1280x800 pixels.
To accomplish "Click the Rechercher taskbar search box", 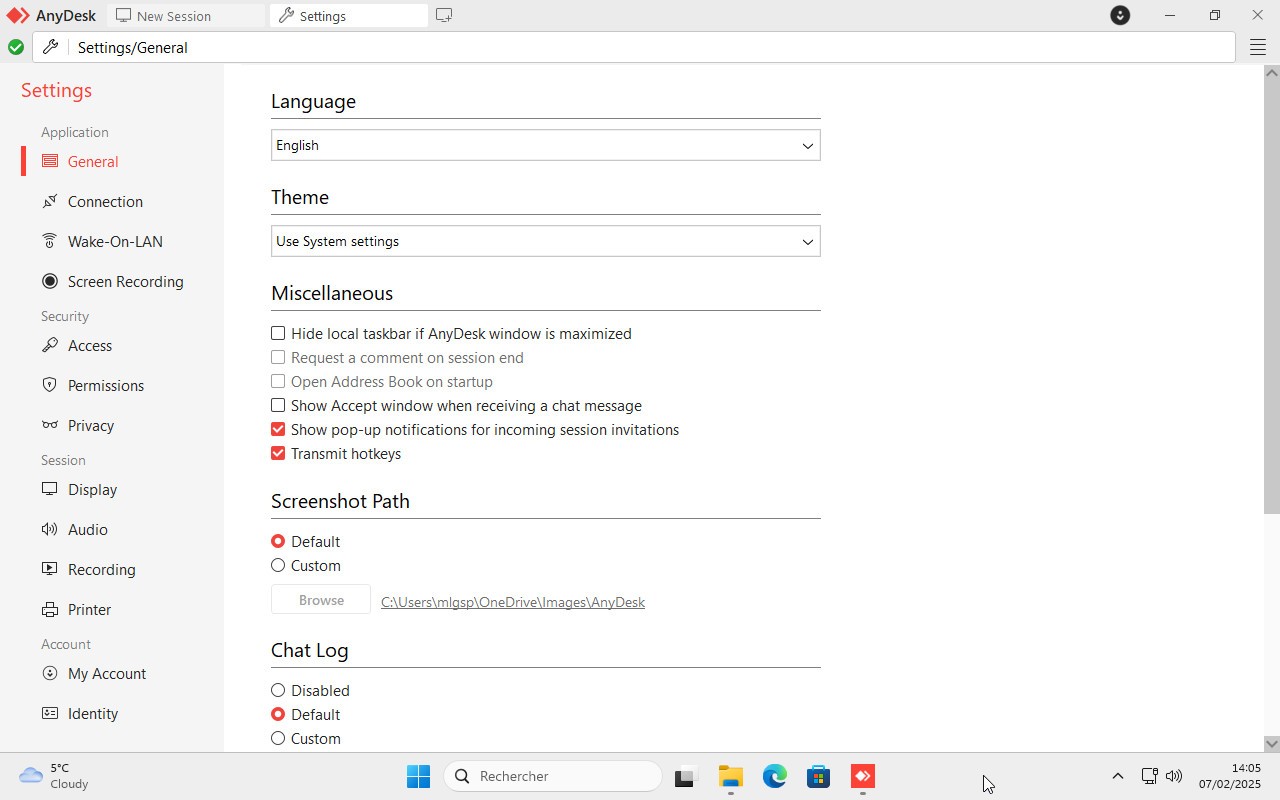I will click(553, 776).
